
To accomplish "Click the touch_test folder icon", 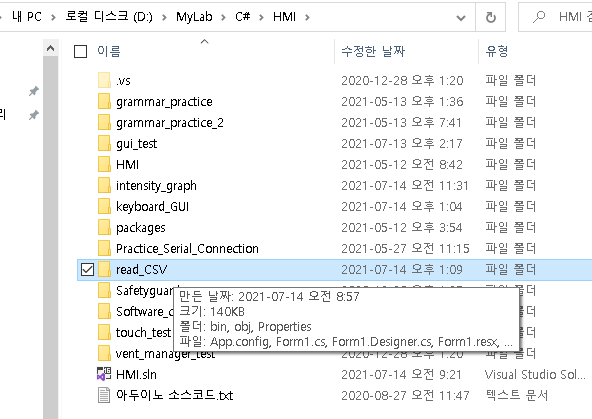I will coord(104,333).
